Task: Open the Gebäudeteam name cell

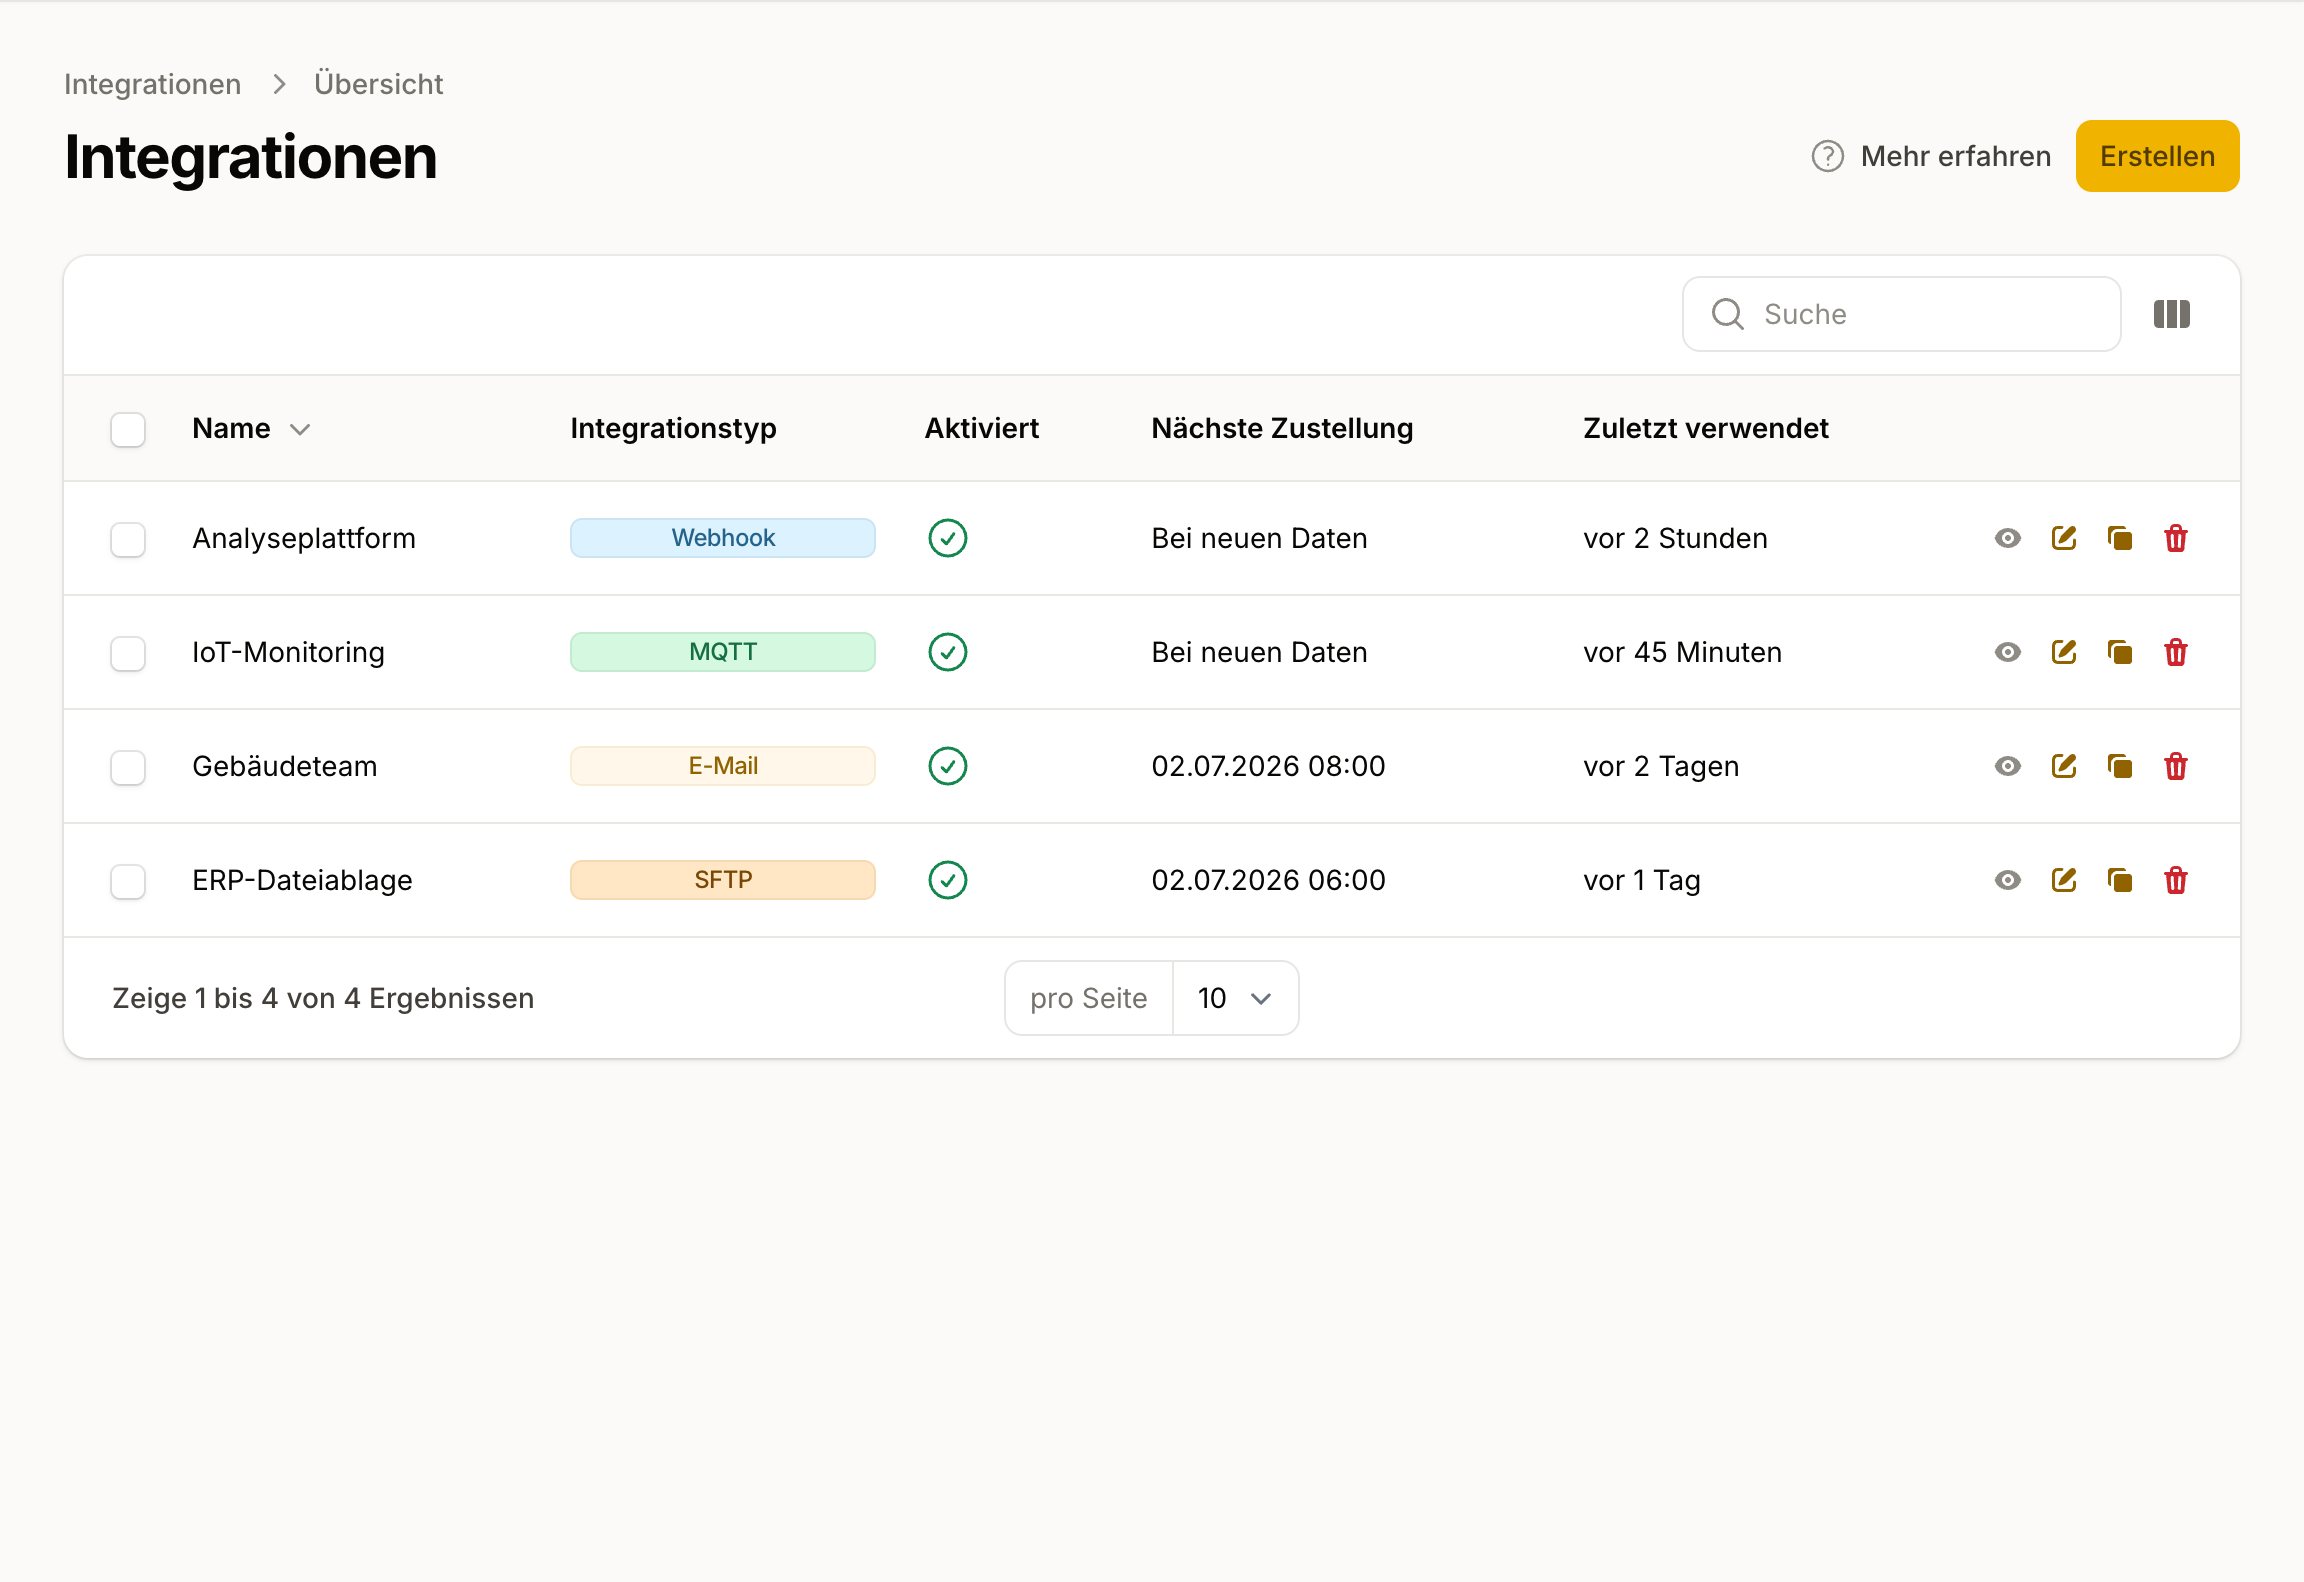Action: click(x=285, y=766)
